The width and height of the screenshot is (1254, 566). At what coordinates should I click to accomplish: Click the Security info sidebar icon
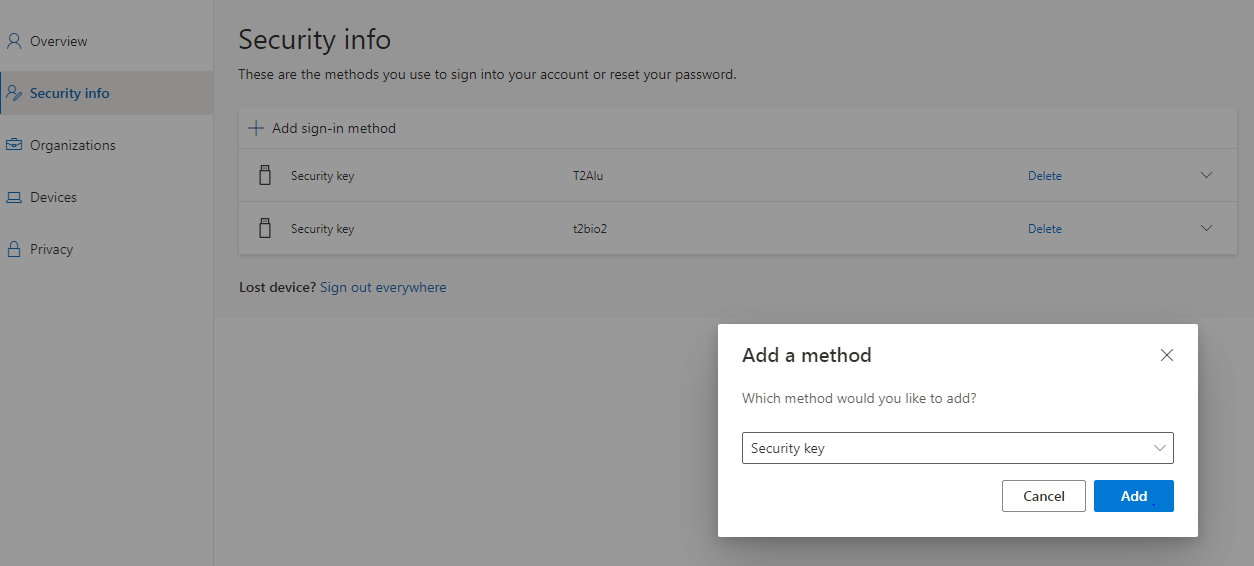click(x=14, y=93)
